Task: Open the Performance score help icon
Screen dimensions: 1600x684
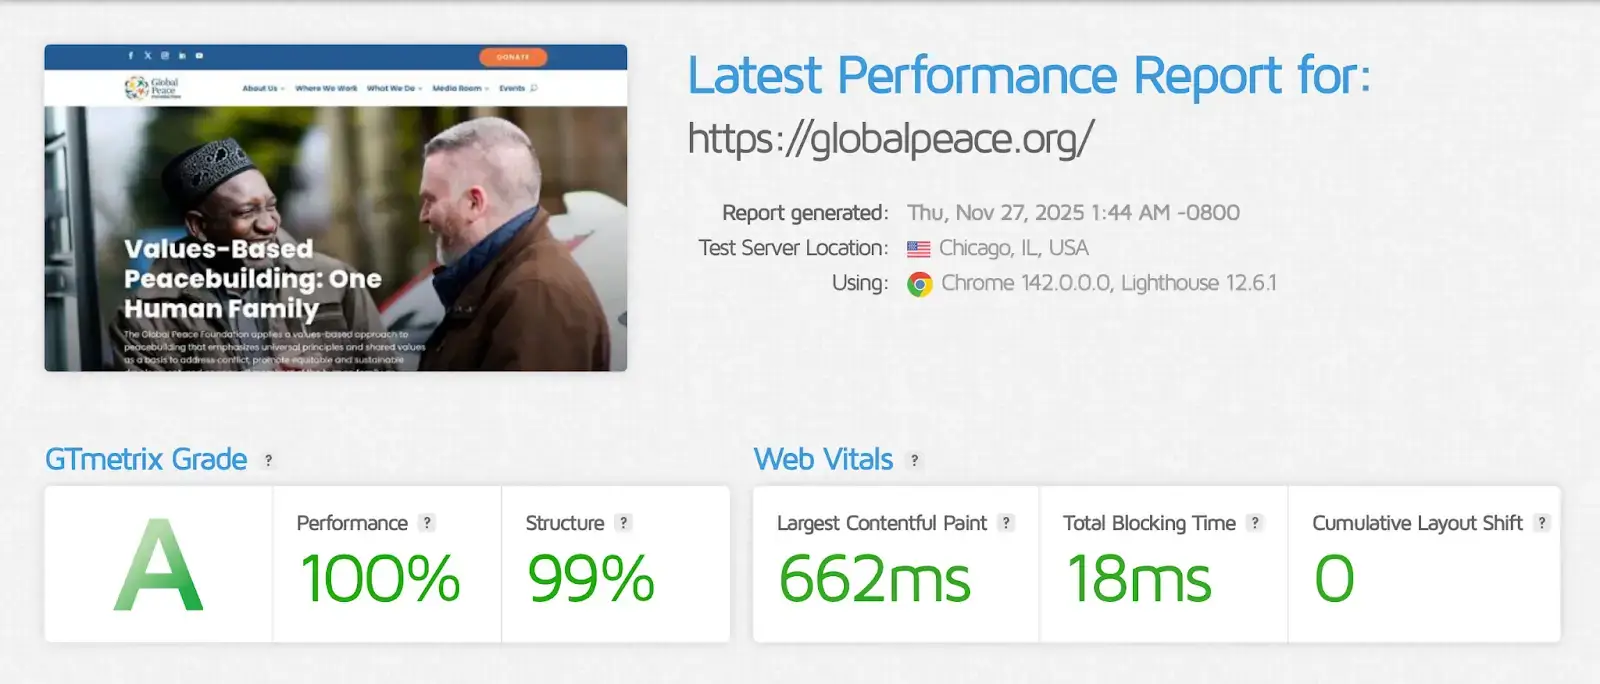Action: tap(427, 523)
